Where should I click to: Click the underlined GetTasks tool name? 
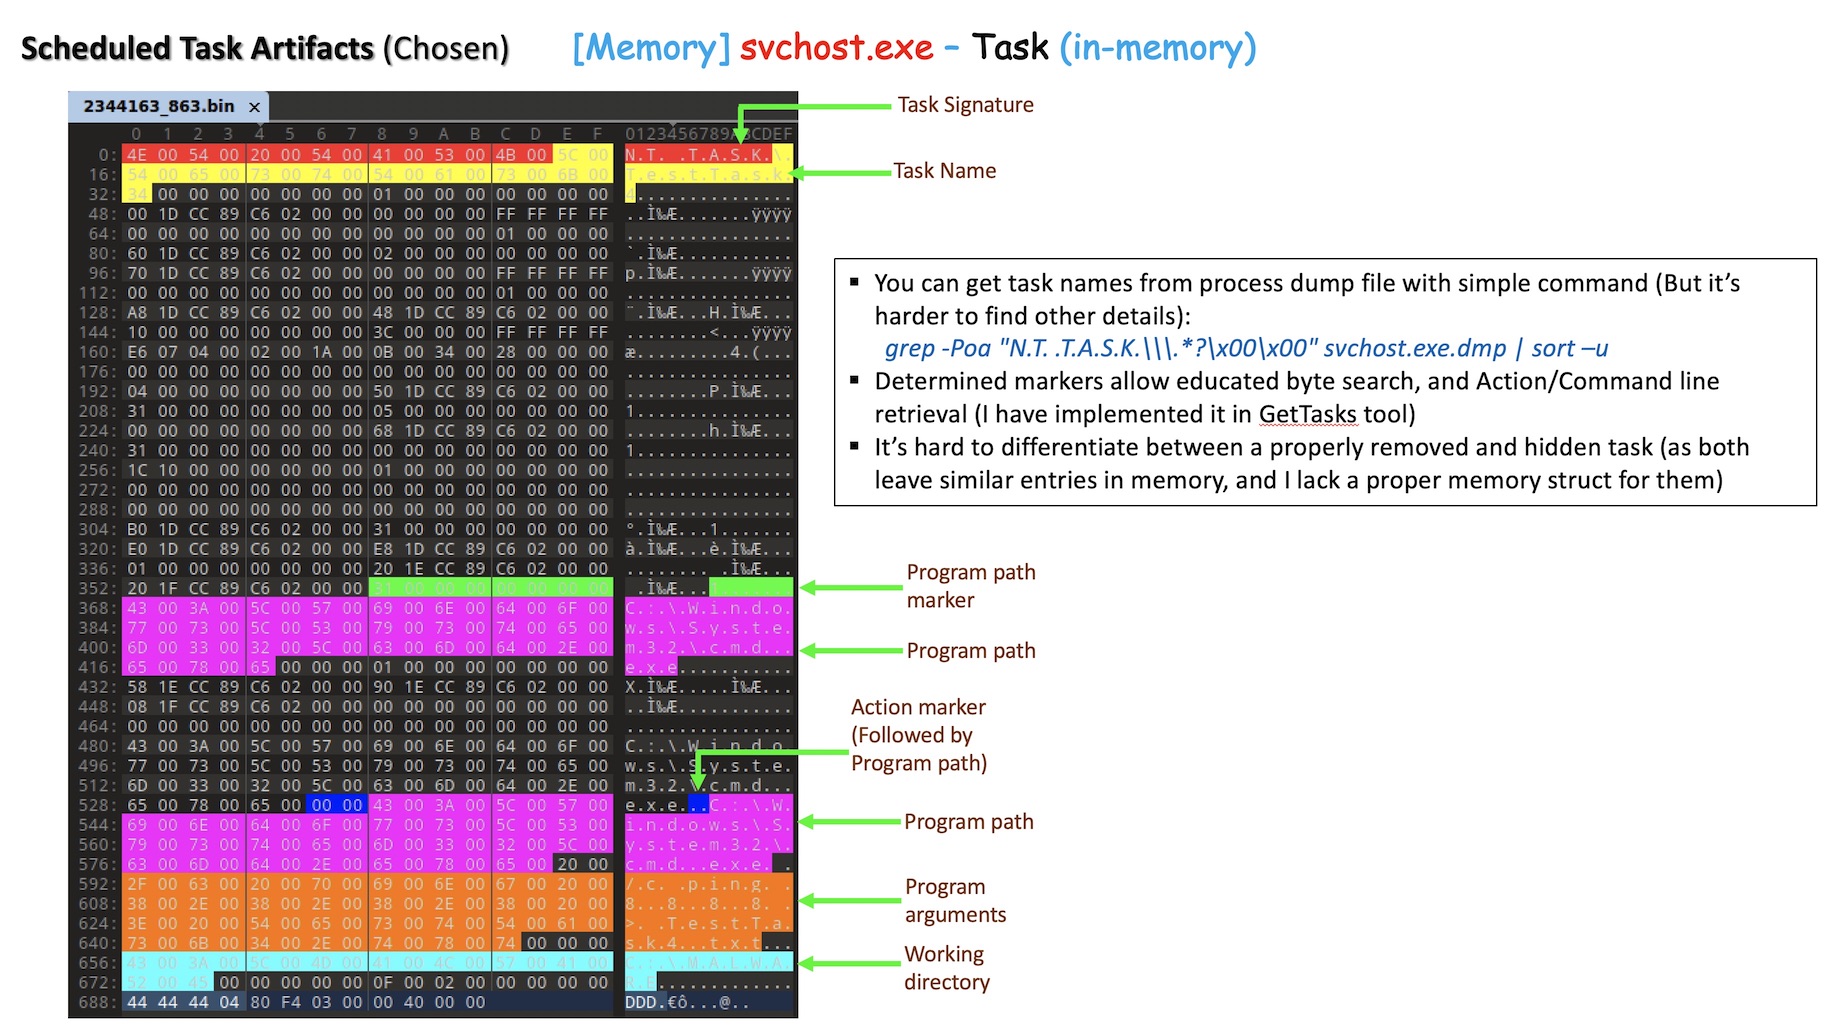(1307, 414)
